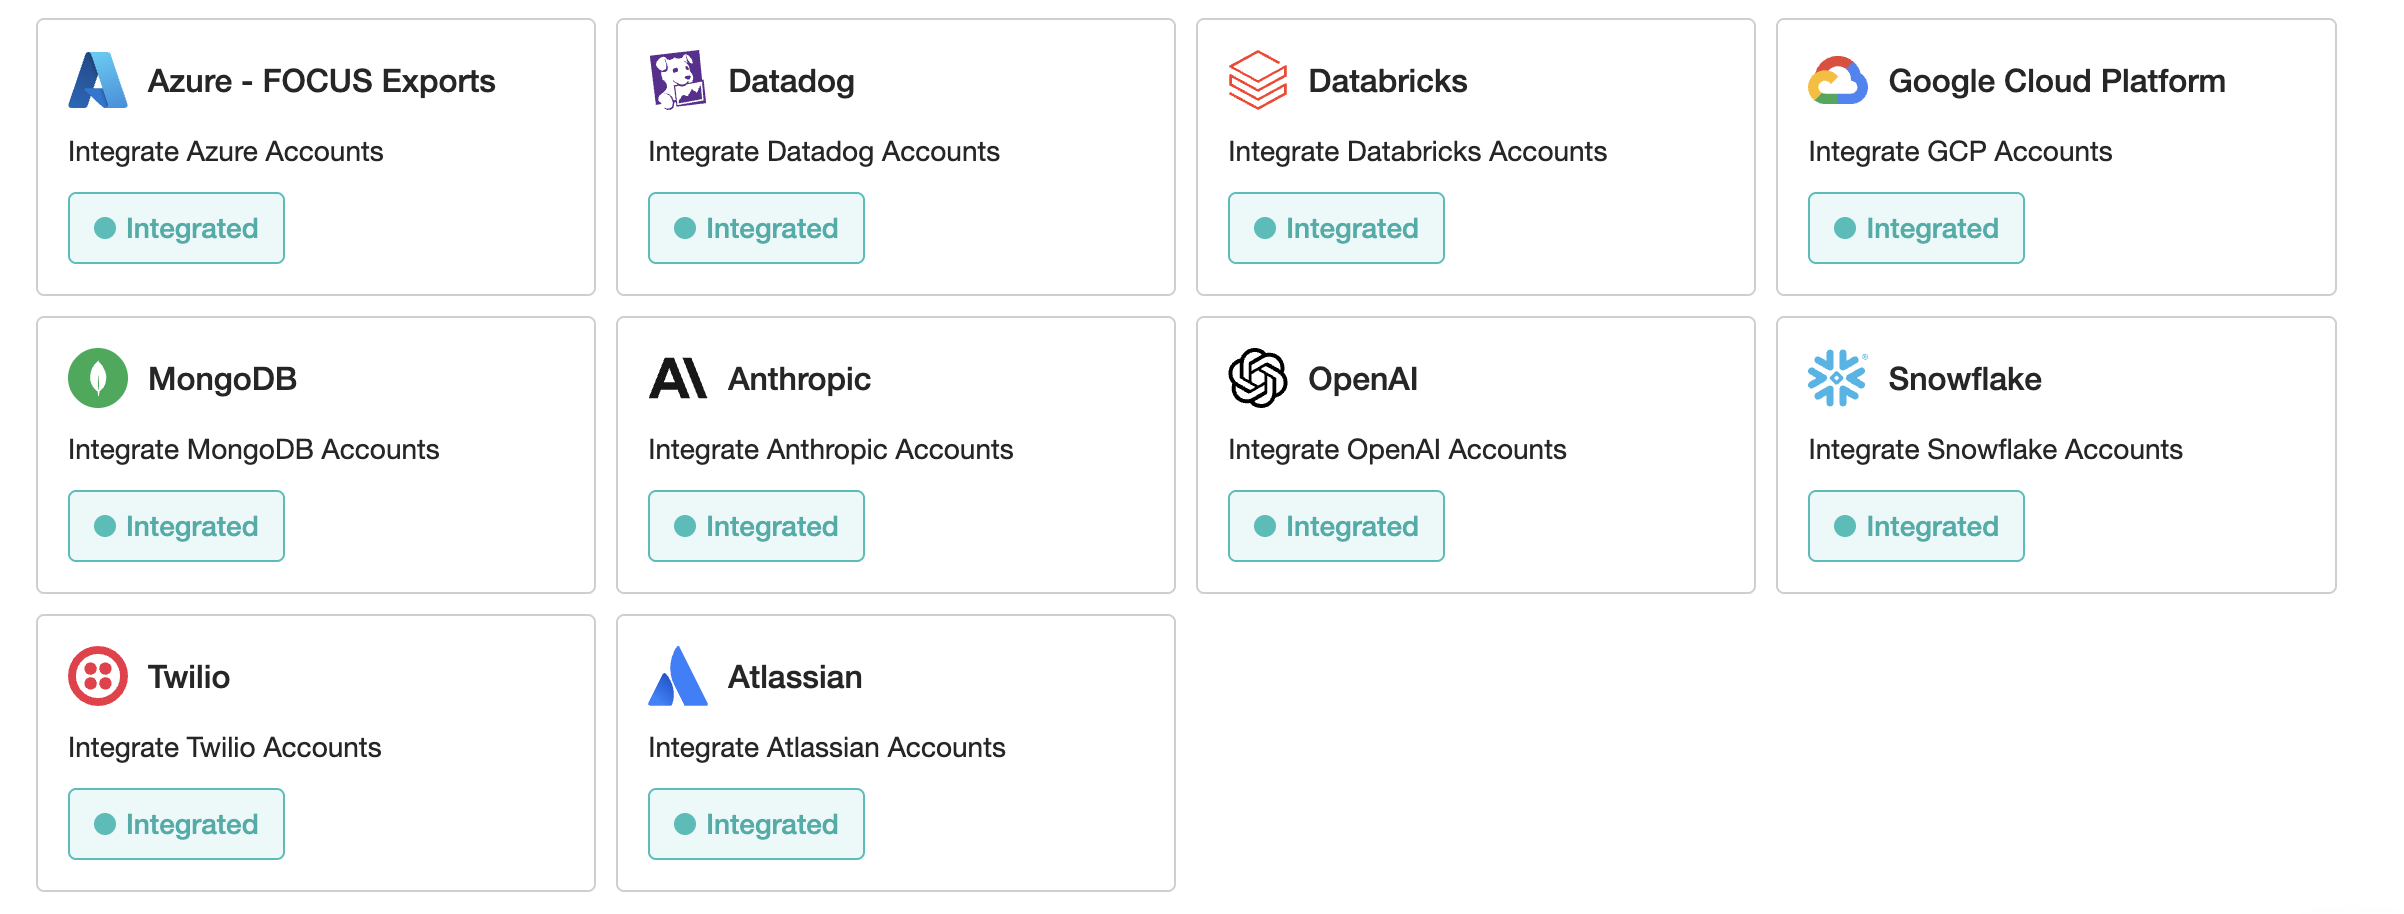Click the blue Atlassian logo
This screenshot has width=2404, height=914.
[x=678, y=676]
